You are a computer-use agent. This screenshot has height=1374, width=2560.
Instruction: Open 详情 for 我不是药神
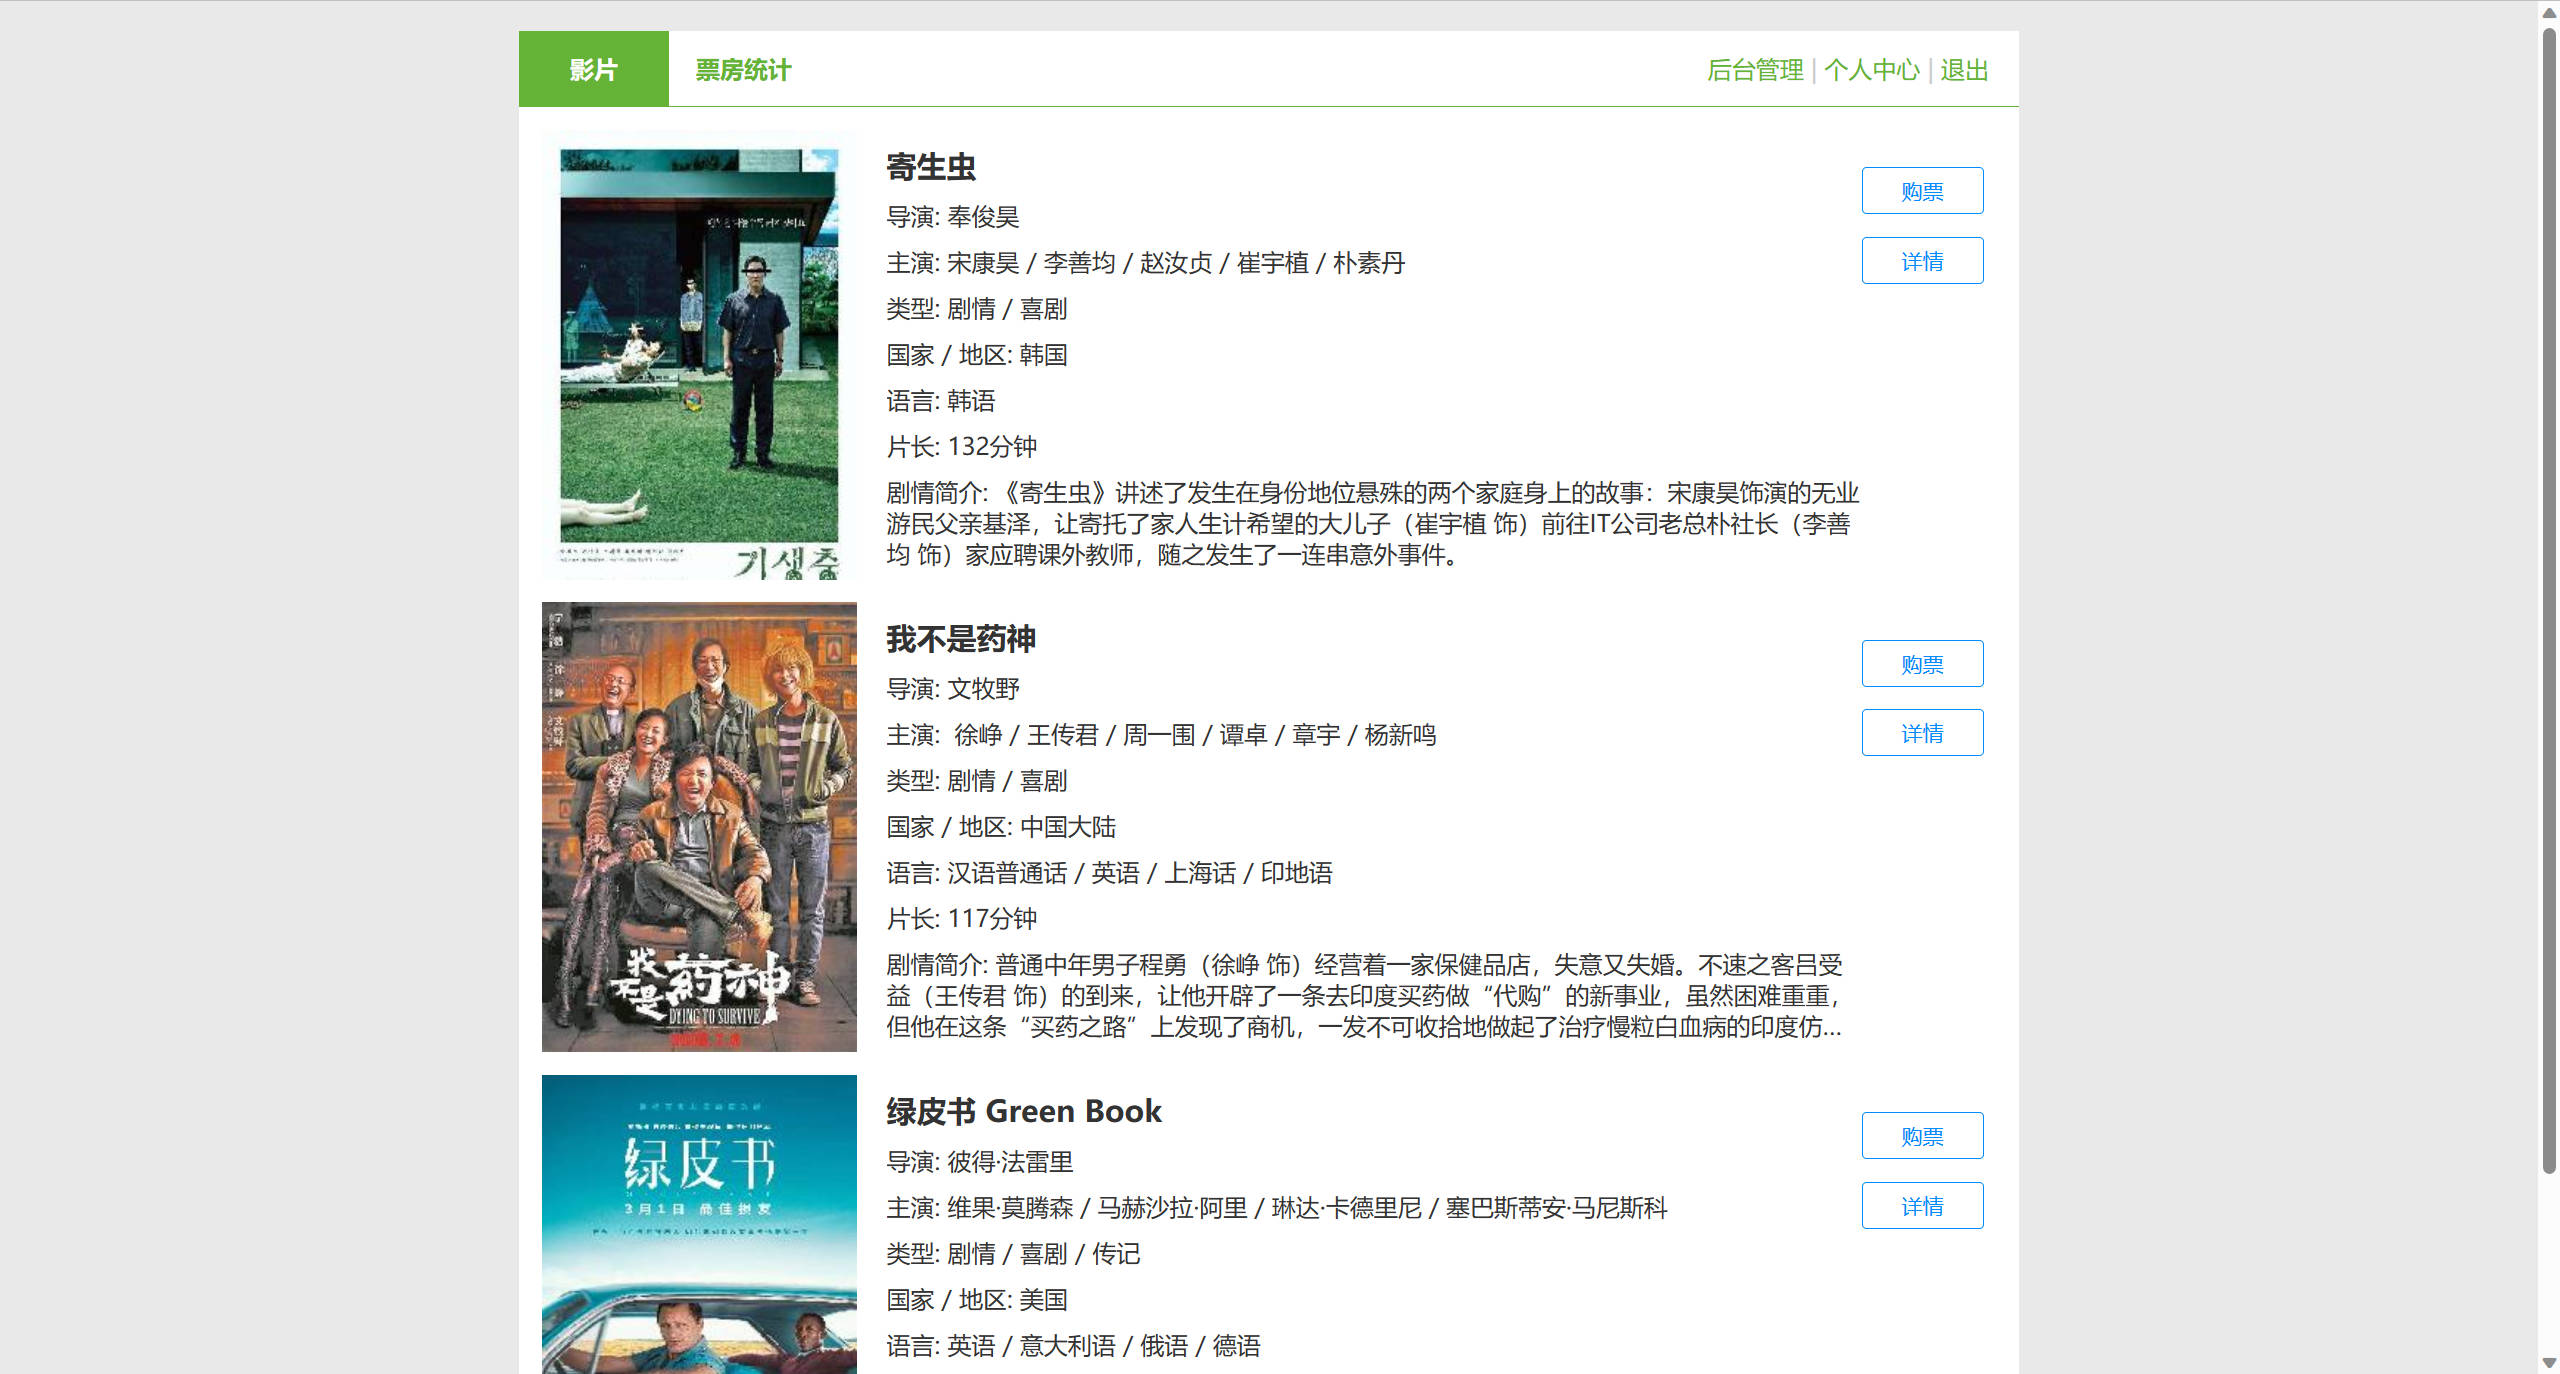point(1922,733)
